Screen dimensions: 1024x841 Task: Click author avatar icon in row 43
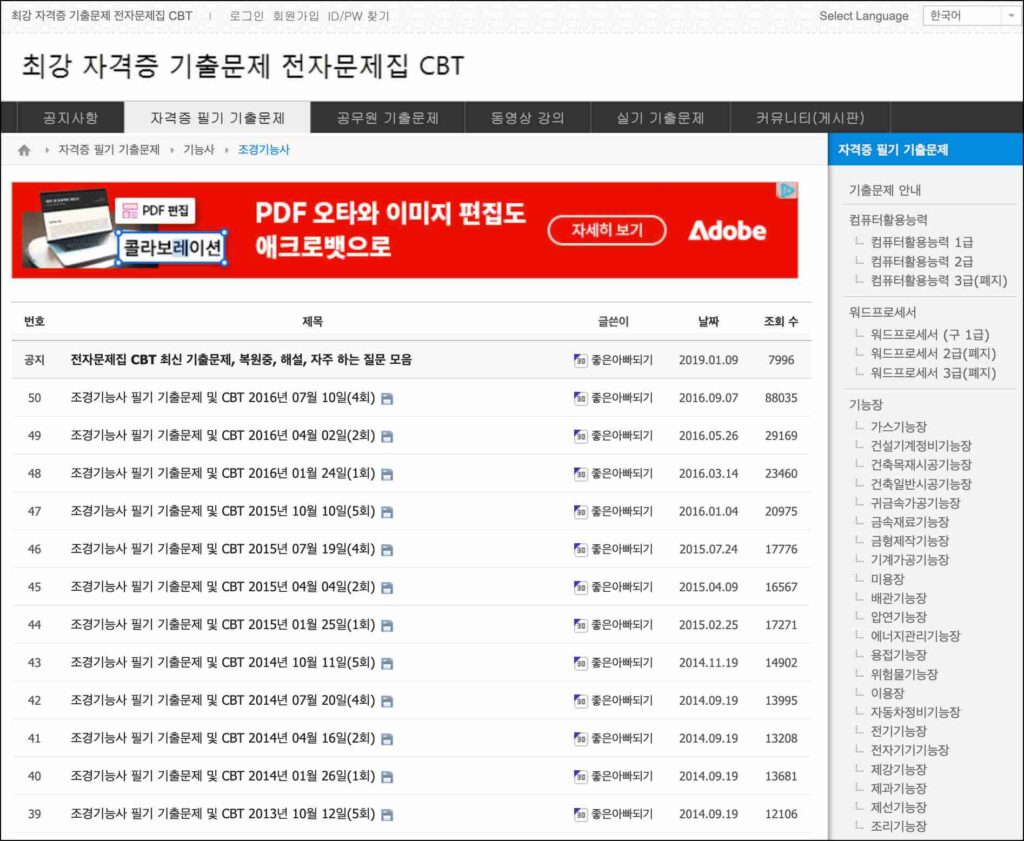click(580, 663)
